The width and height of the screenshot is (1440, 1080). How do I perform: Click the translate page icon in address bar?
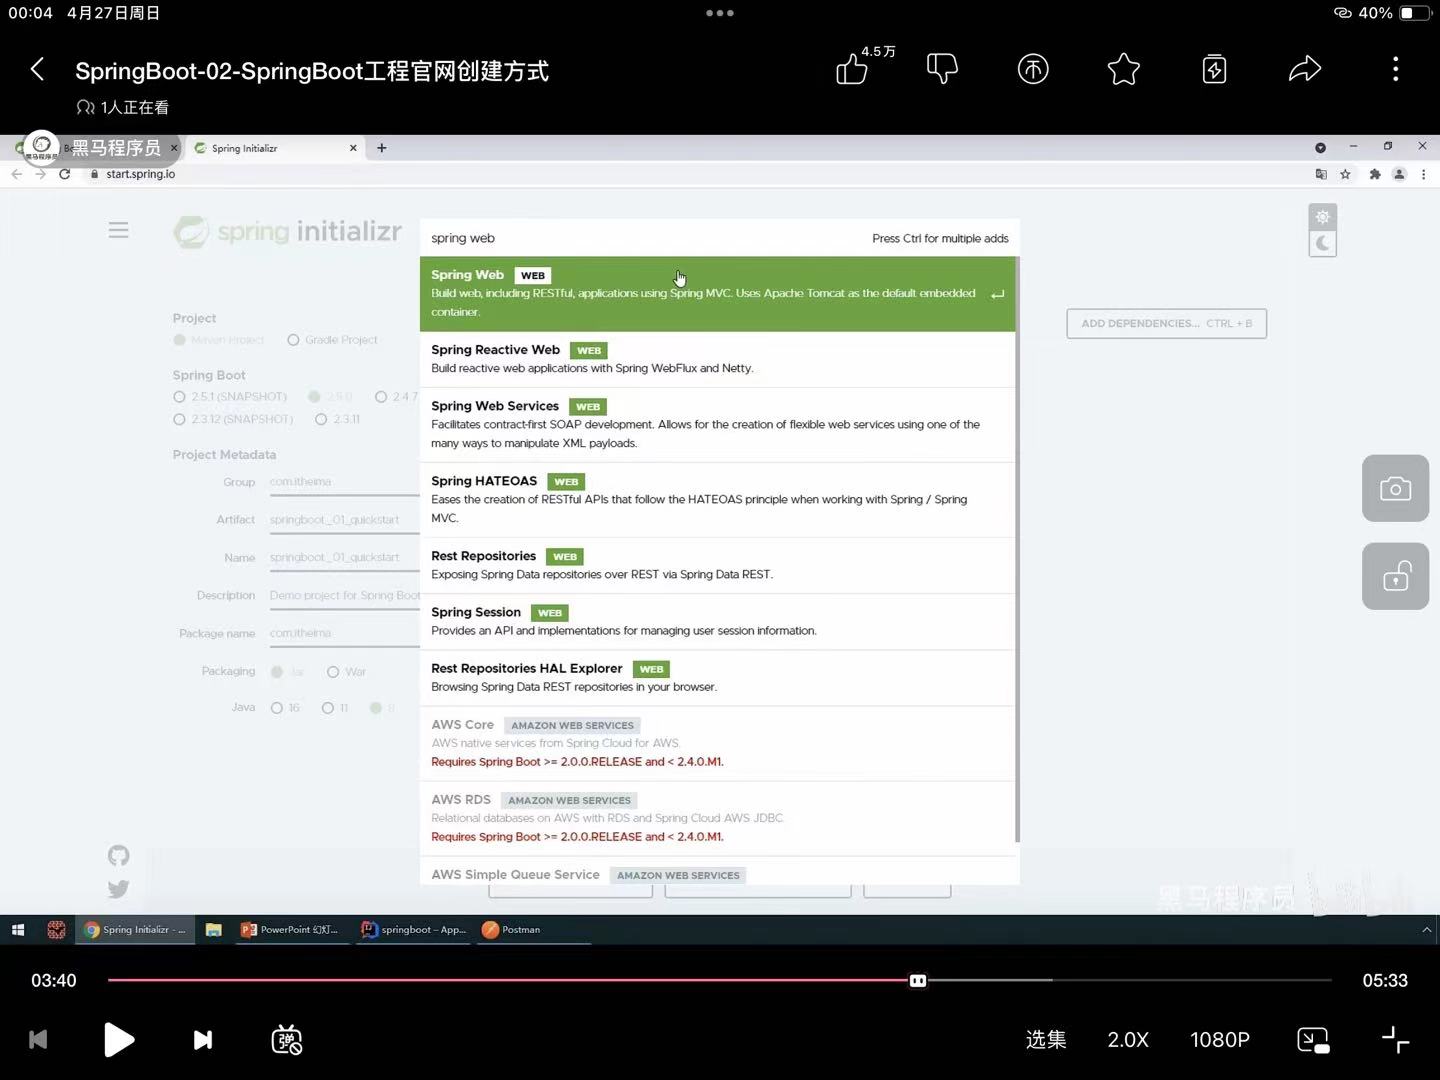tap(1321, 174)
